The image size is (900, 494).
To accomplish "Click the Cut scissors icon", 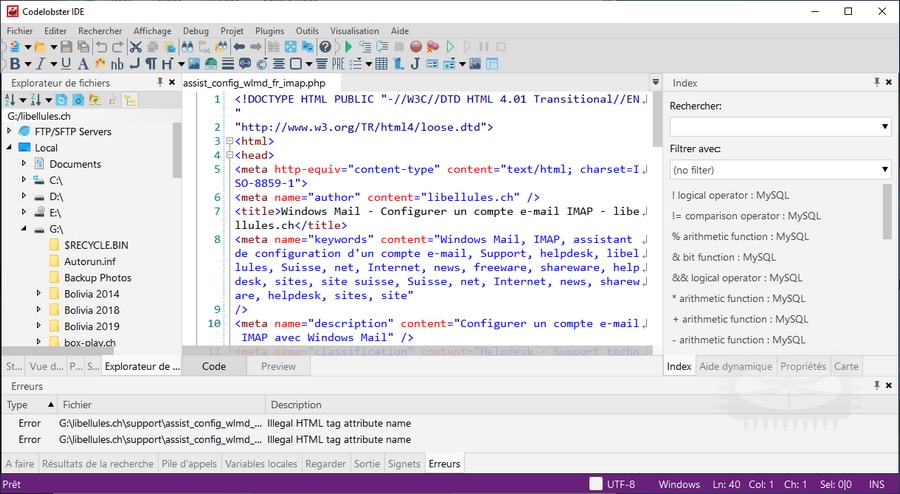I will pos(136,47).
